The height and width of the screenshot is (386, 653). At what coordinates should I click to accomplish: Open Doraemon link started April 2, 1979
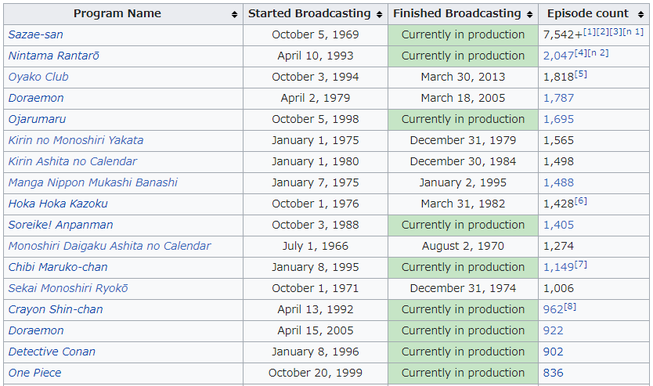36,98
